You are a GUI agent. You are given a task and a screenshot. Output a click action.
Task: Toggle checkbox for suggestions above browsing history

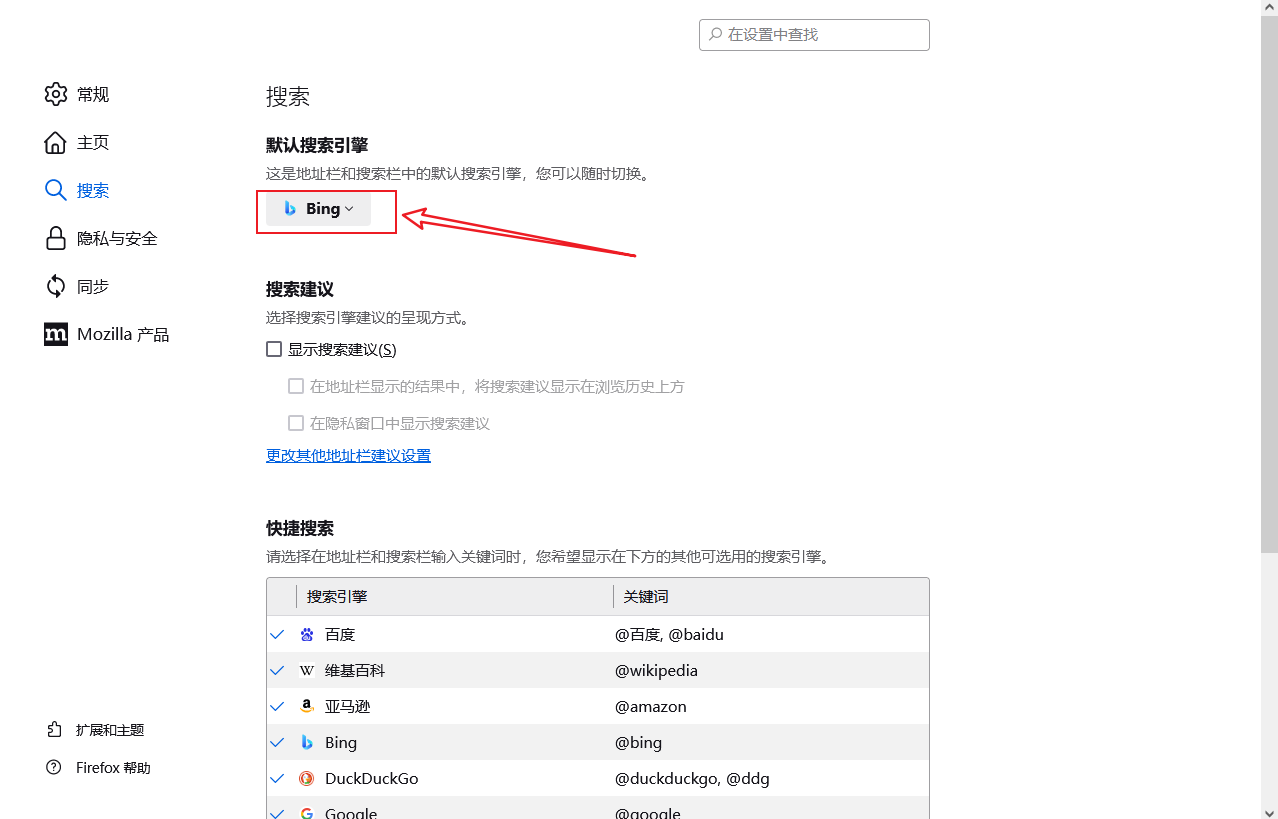point(296,386)
